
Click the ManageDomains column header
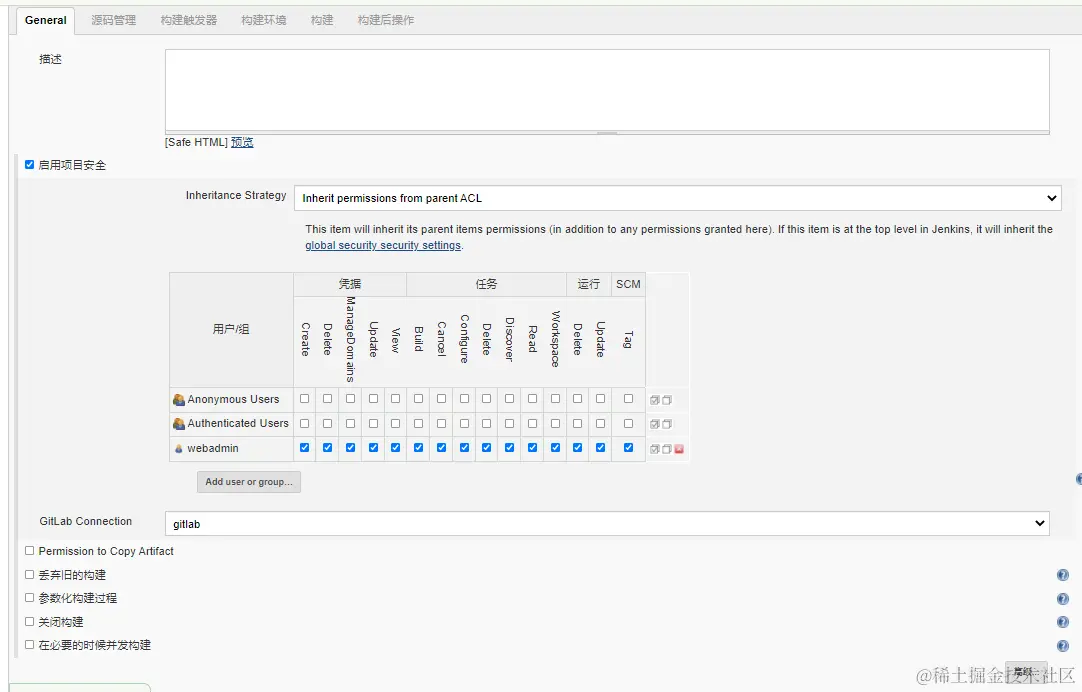(x=351, y=339)
